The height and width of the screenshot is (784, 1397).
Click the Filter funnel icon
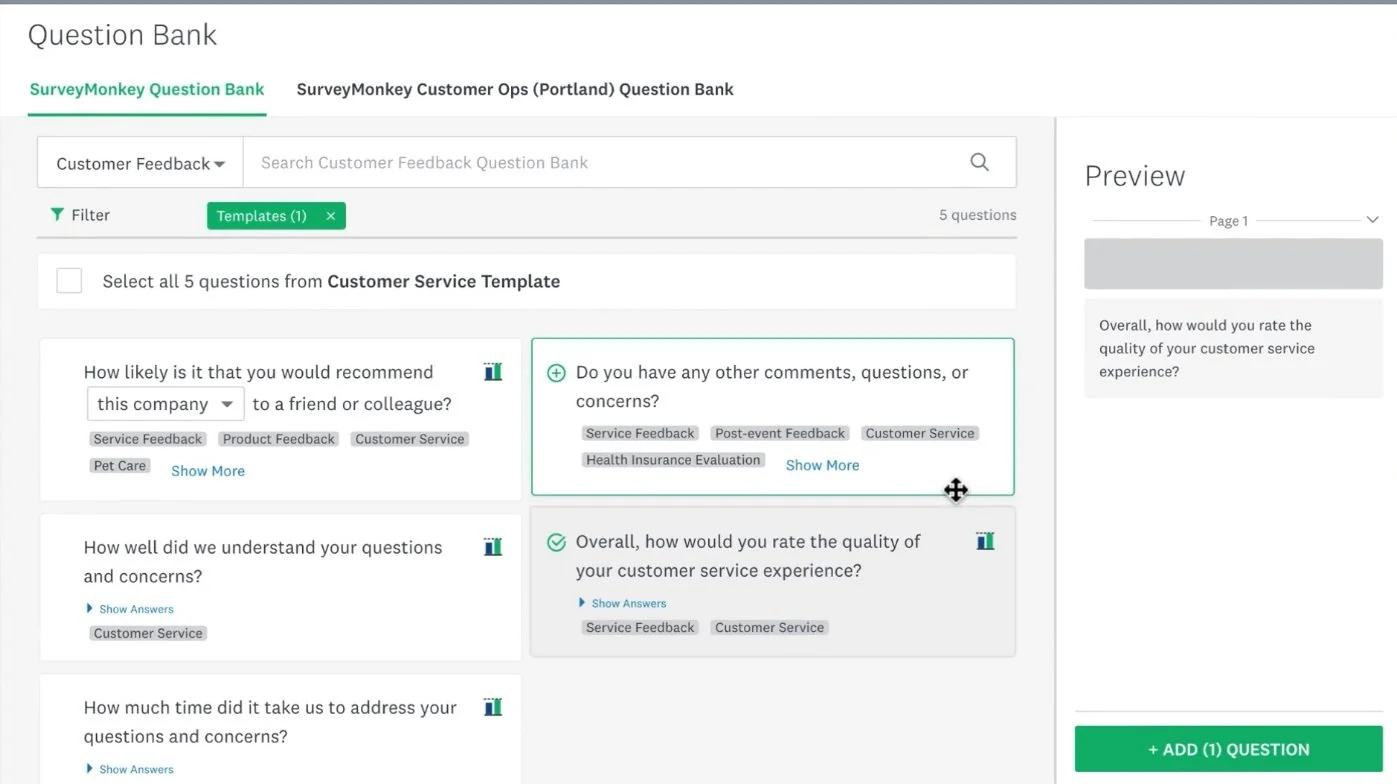(x=57, y=215)
